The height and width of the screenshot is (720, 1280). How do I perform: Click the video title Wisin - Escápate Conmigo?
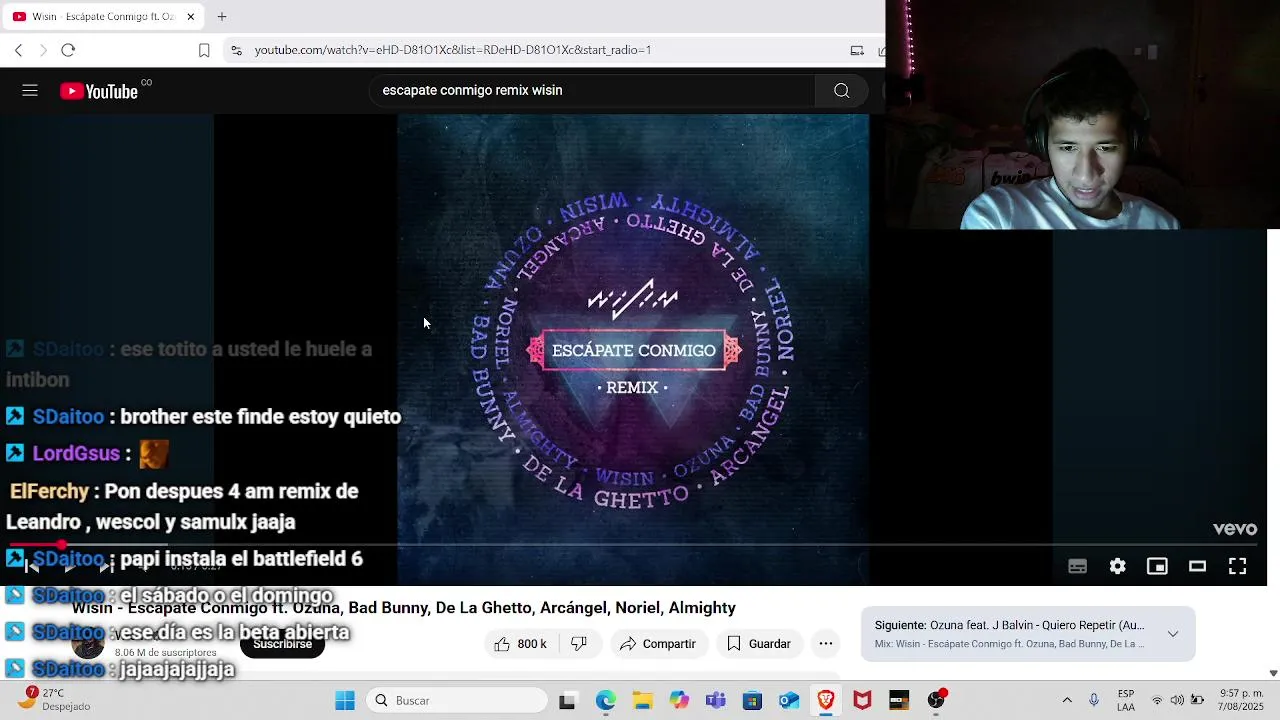point(404,608)
